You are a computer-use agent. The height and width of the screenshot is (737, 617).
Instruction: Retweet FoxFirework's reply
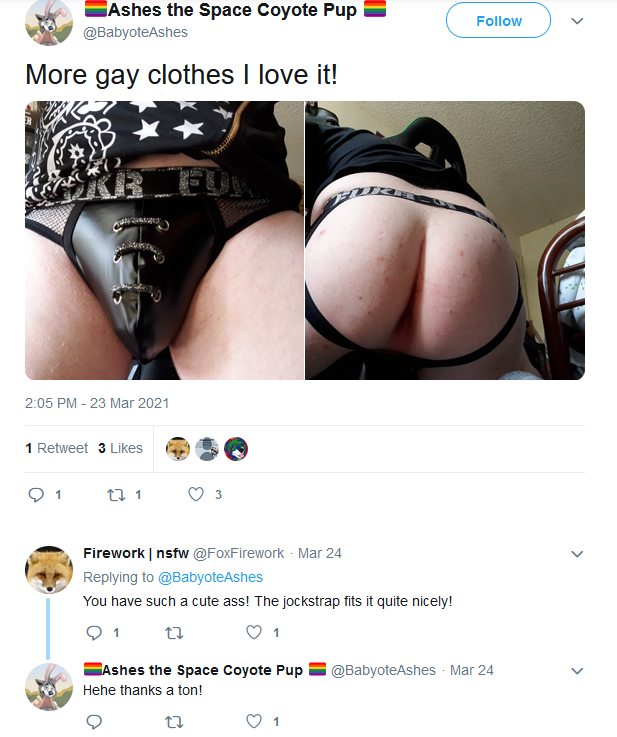click(174, 633)
